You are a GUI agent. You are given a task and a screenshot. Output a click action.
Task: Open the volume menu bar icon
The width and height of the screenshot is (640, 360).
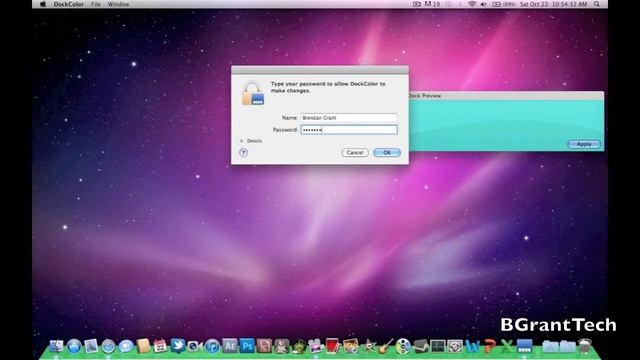484,4
